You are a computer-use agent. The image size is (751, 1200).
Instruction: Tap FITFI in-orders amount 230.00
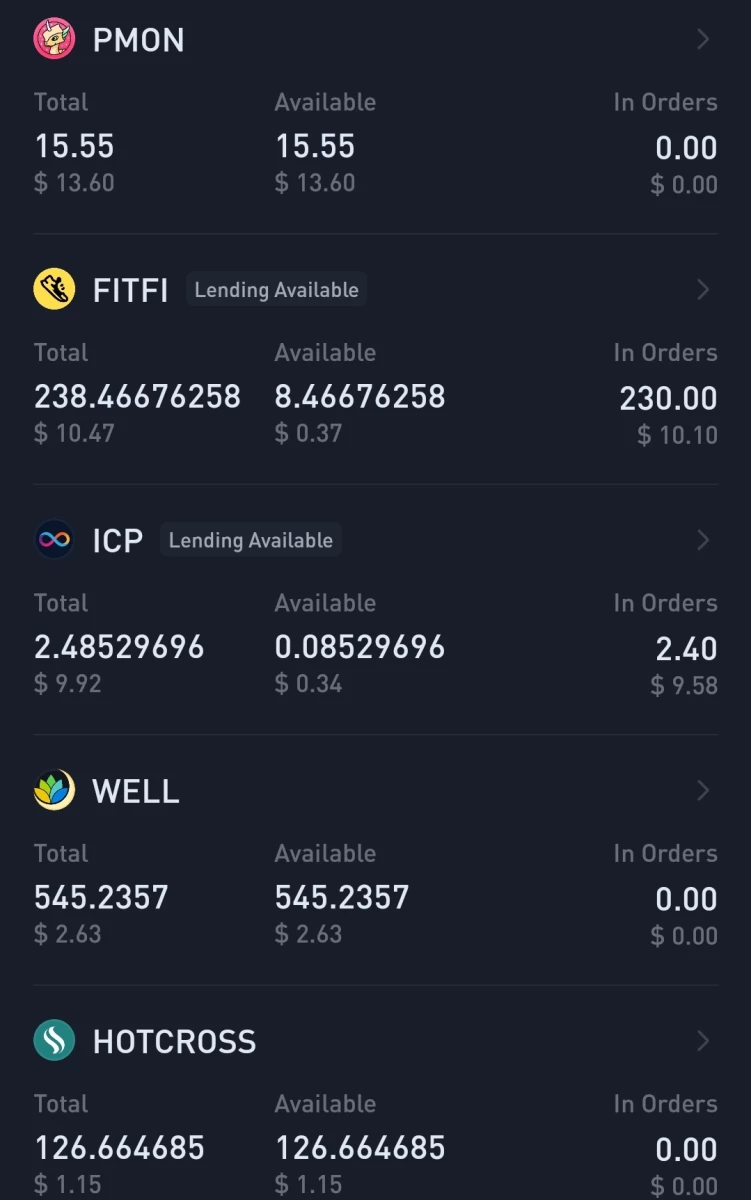(668, 399)
